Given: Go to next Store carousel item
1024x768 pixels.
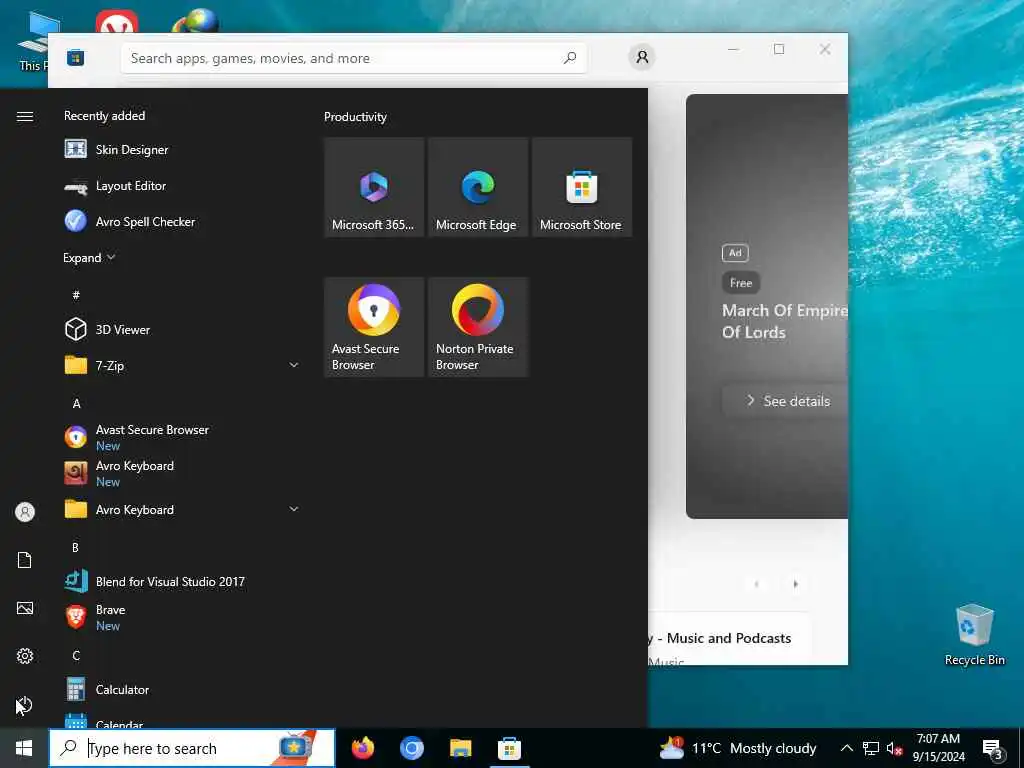Looking at the screenshot, I should tap(795, 584).
